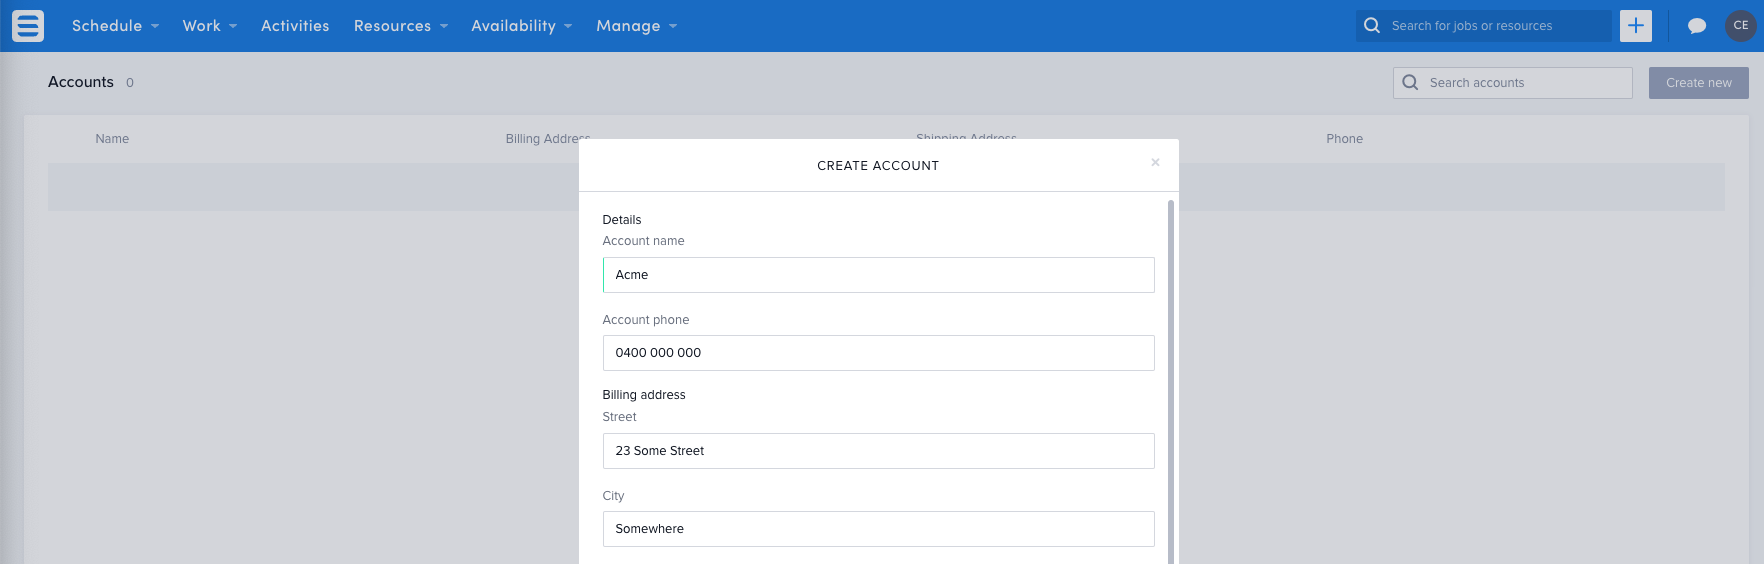
Task: Go to the Activities page
Action: tap(295, 26)
